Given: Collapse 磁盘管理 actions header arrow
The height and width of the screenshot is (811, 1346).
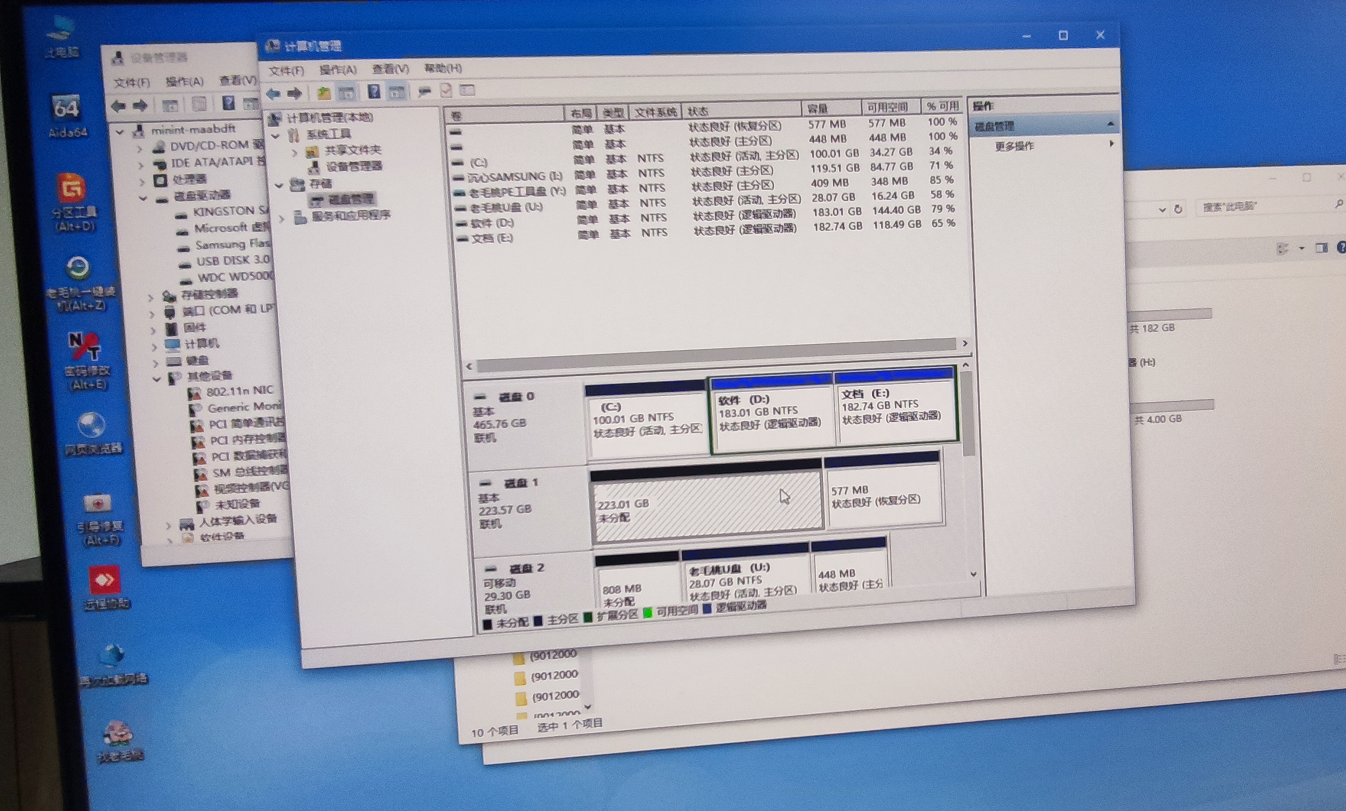Looking at the screenshot, I should [x=1110, y=124].
